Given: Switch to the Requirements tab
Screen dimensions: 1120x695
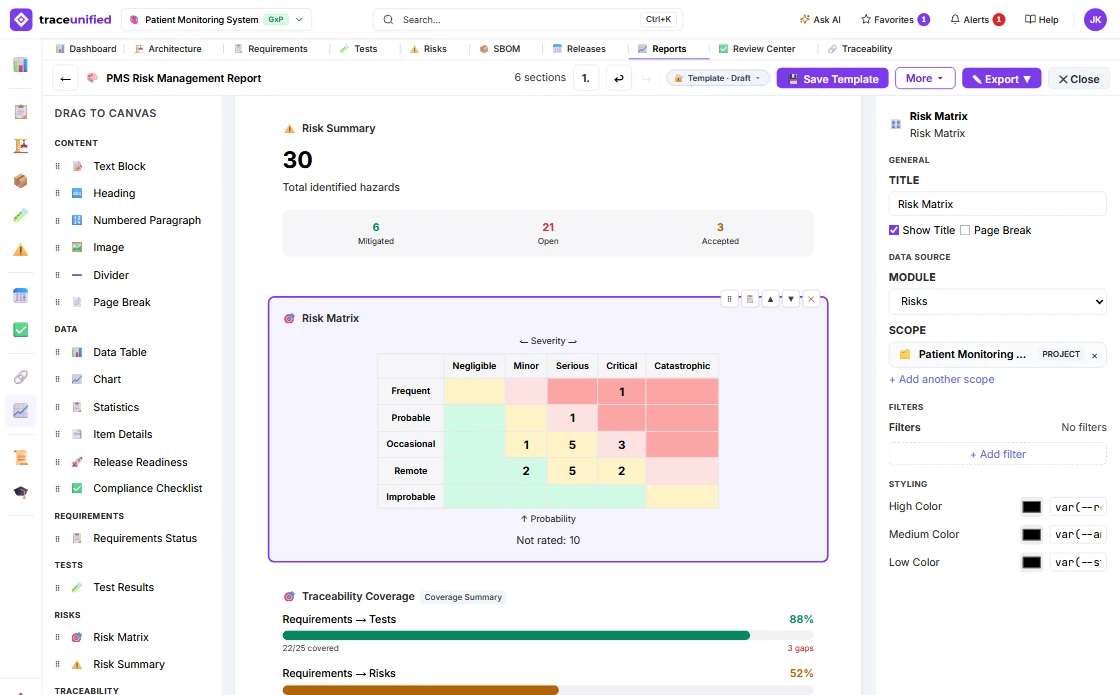Looking at the screenshot, I should (x=271, y=49).
